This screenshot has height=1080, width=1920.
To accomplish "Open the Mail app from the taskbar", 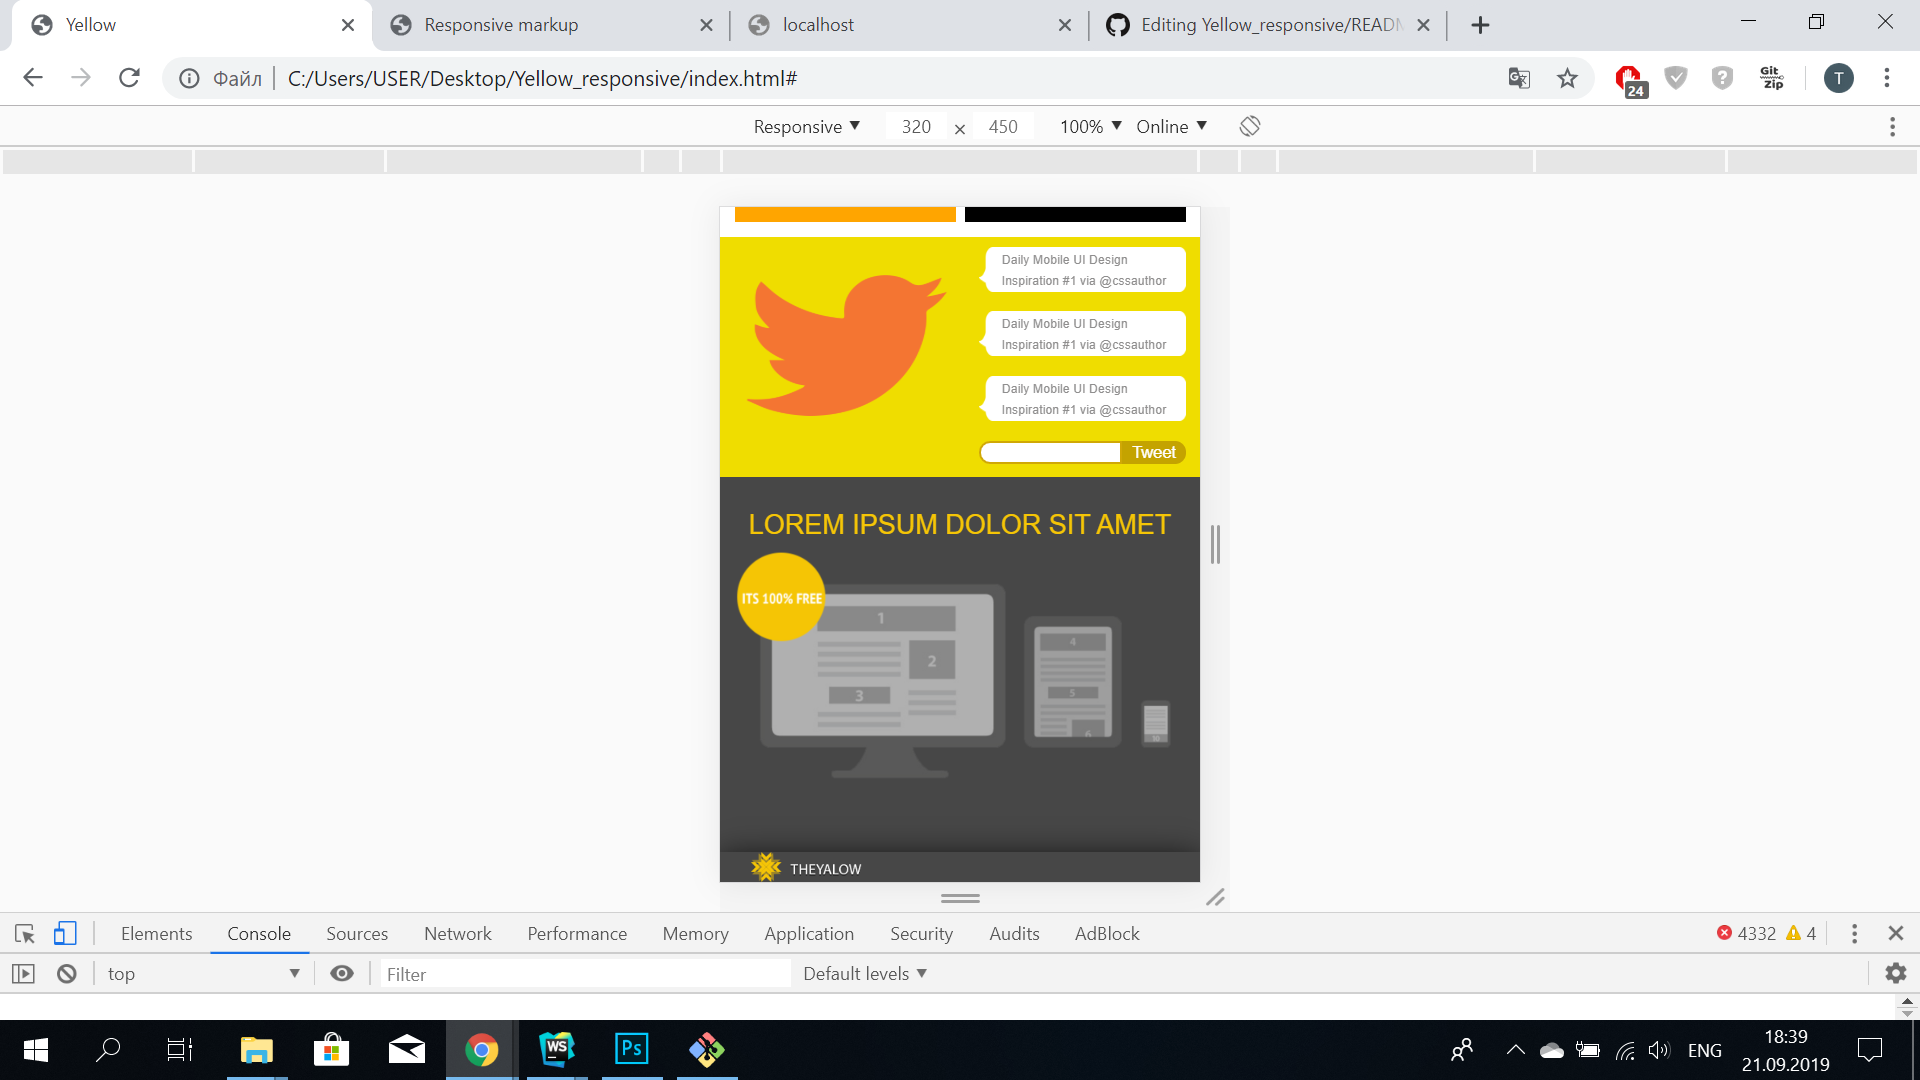I will point(406,1050).
